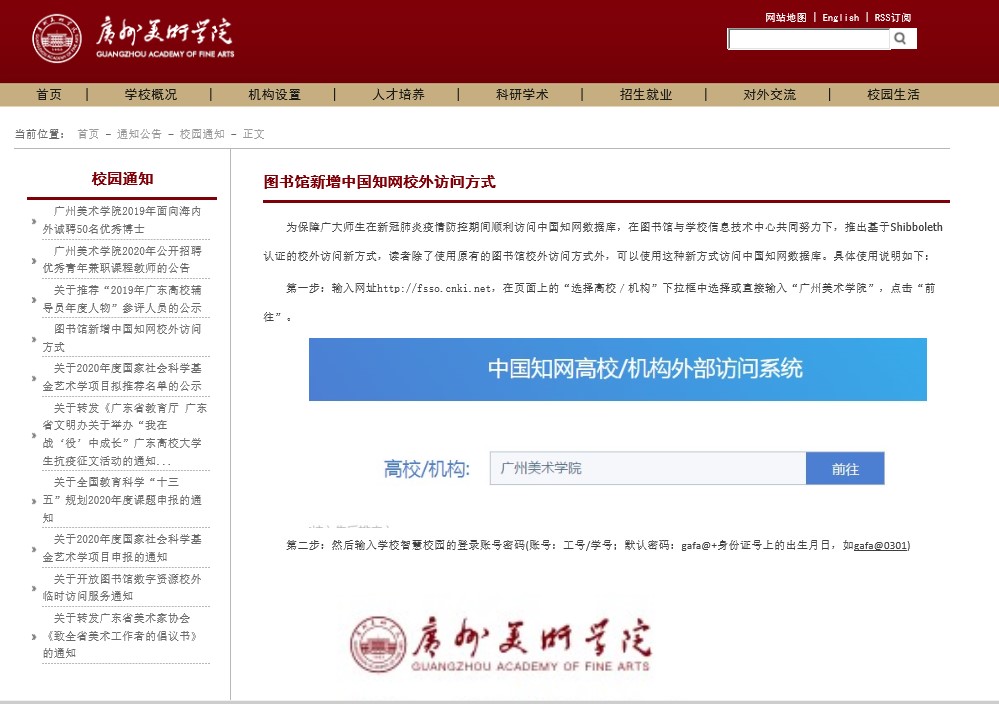Image resolution: width=999 pixels, height=704 pixels.
Task: Open the 校园生活 navigation menu
Action: (893, 95)
